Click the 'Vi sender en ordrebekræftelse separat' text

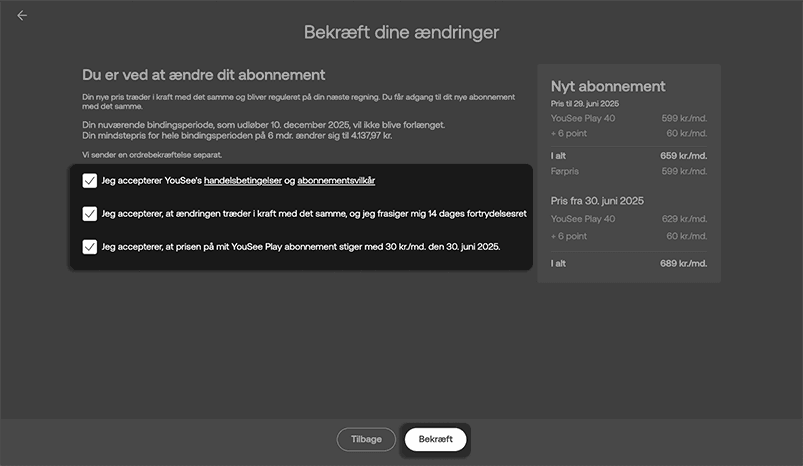point(152,155)
